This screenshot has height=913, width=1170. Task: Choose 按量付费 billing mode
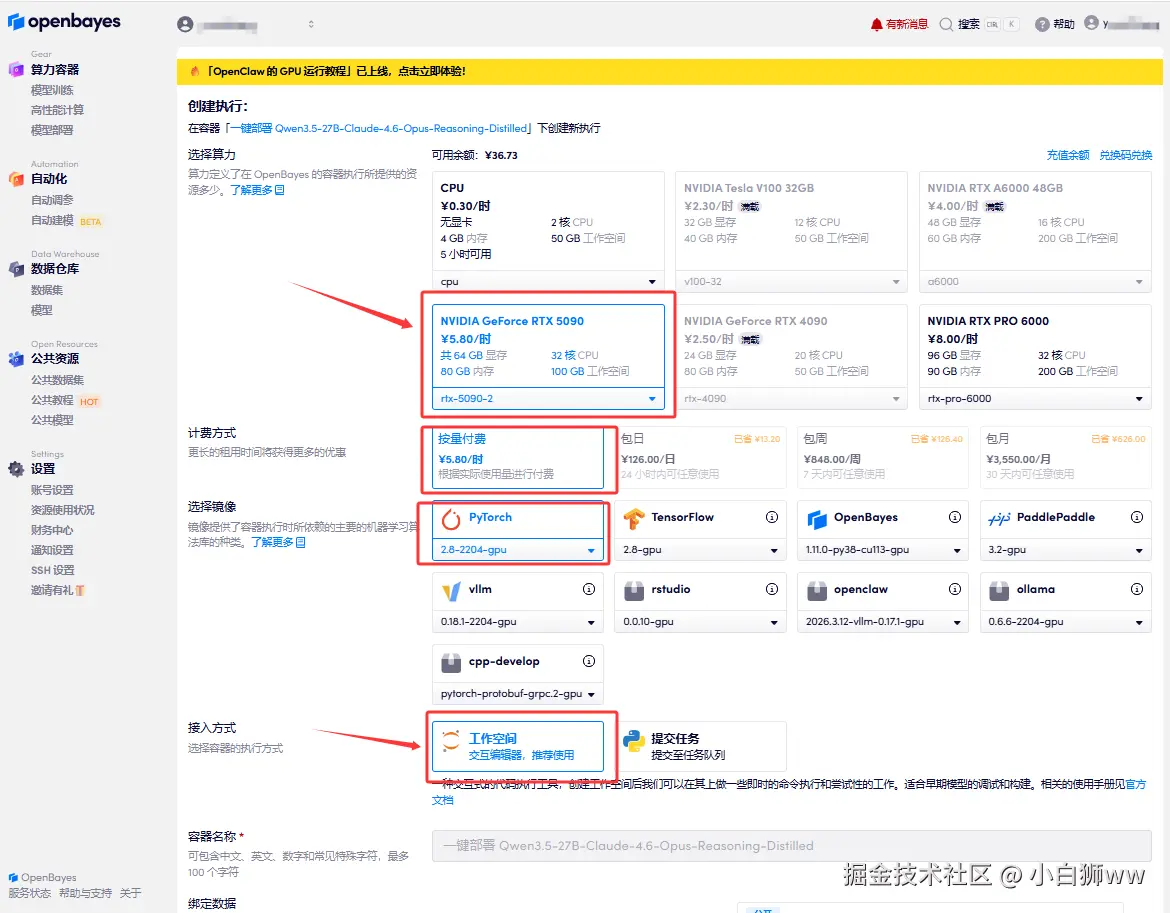click(x=518, y=457)
